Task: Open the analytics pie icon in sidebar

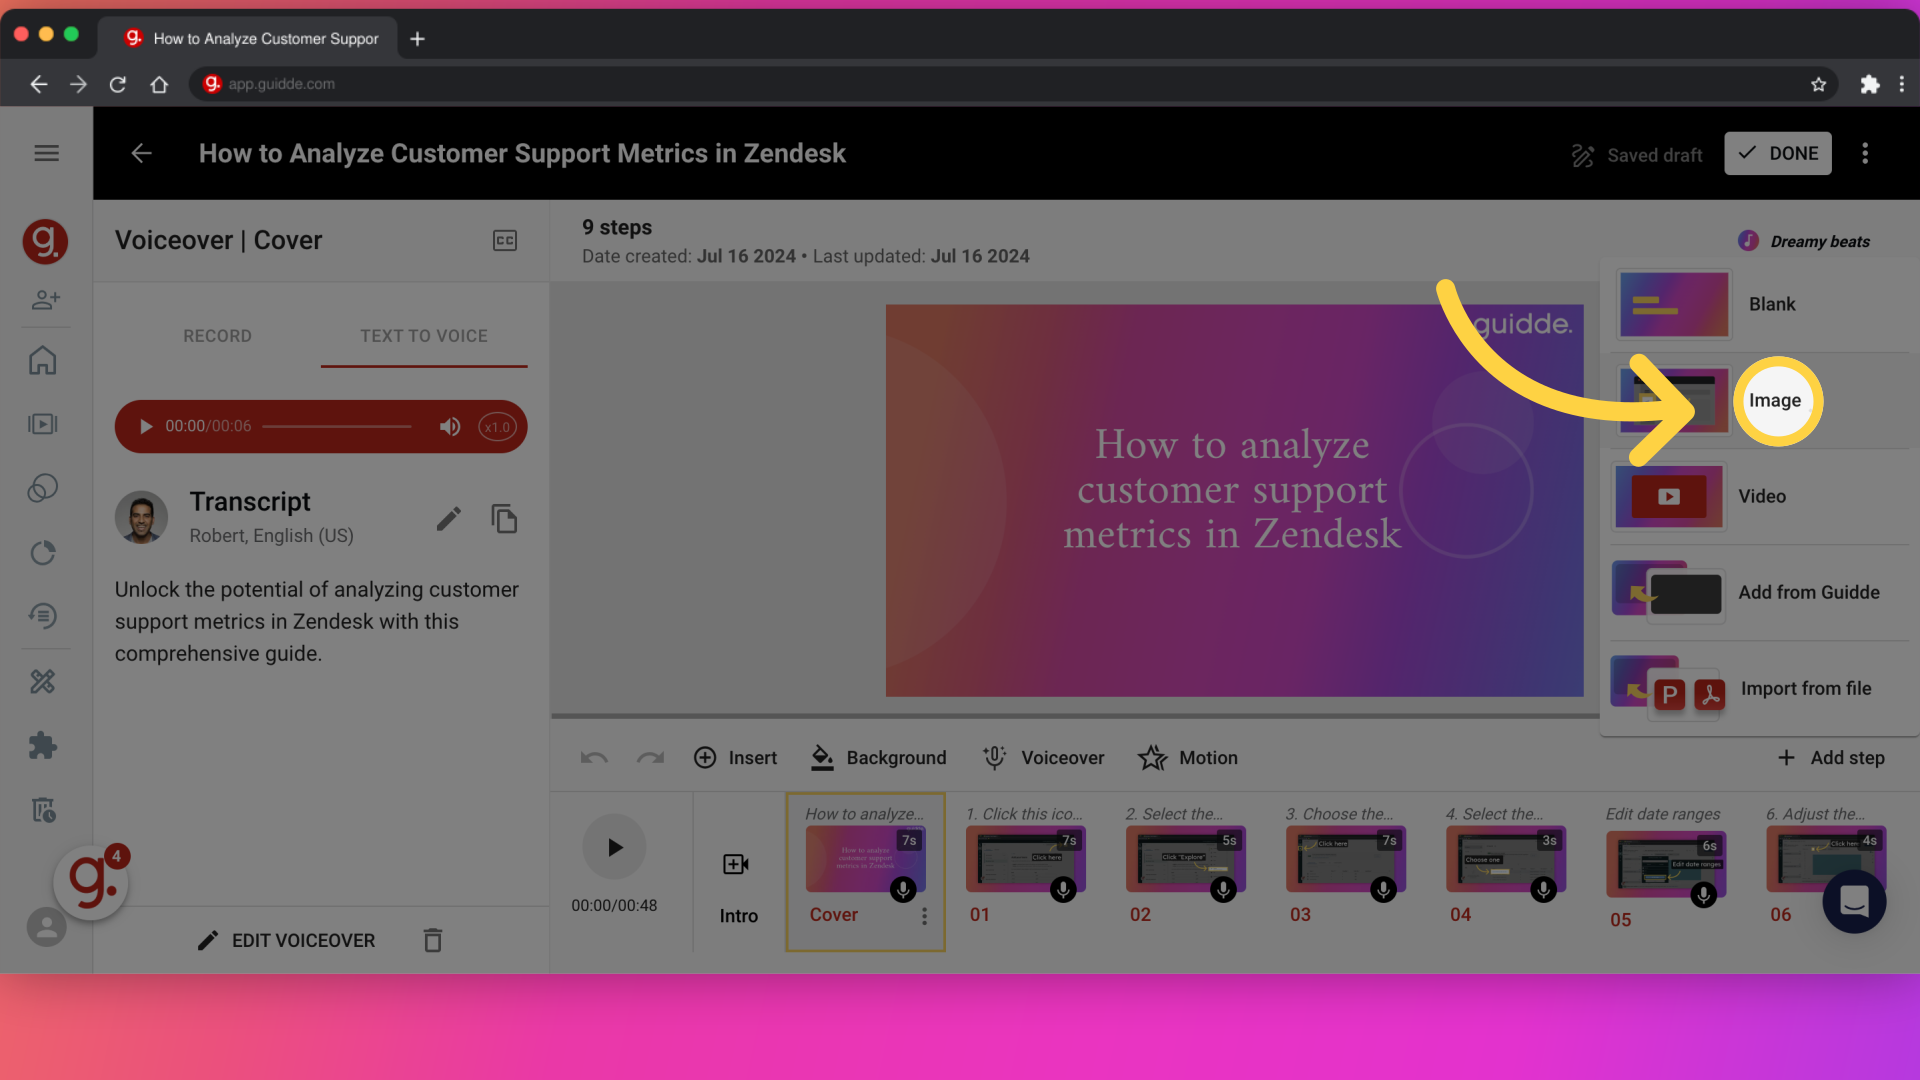Action: click(43, 552)
